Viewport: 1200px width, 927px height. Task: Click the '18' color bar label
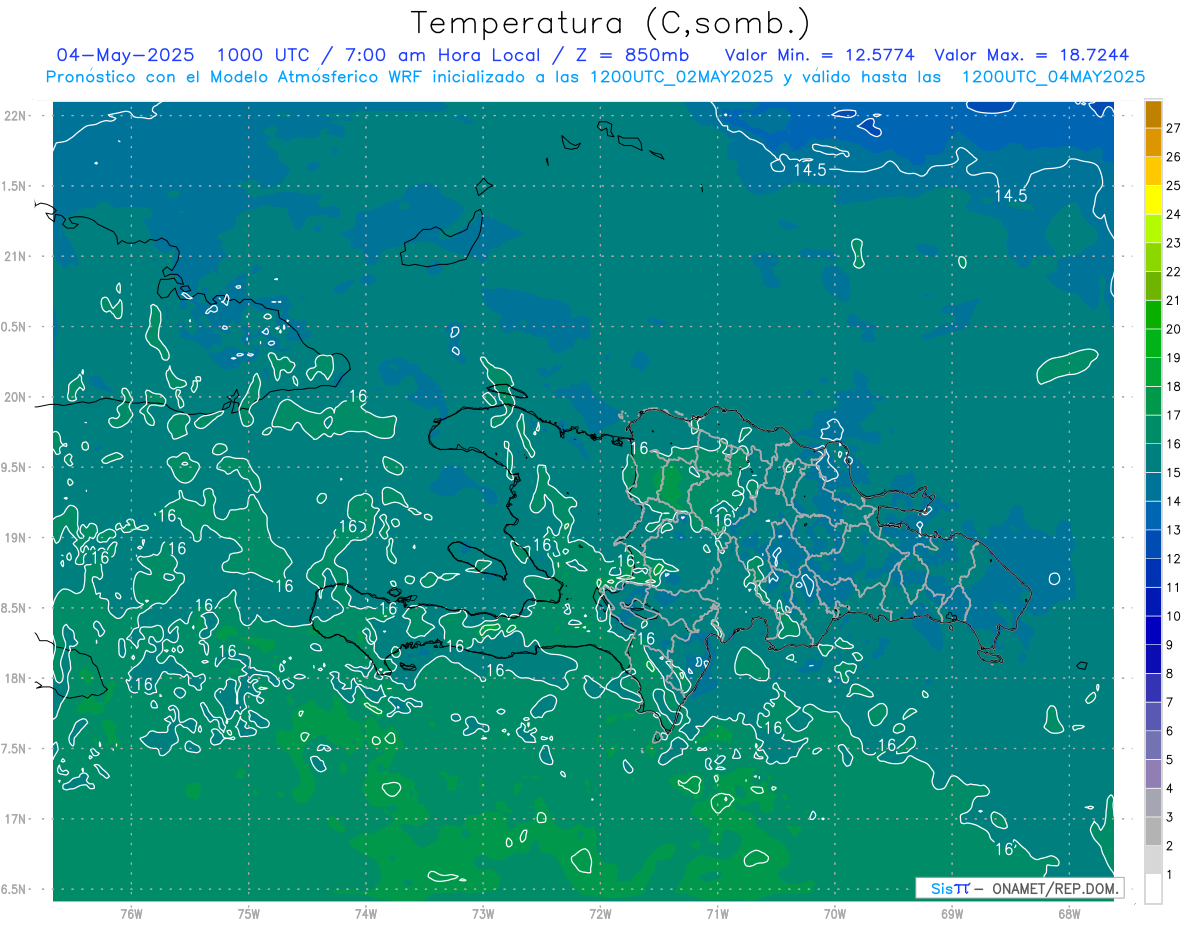coord(1174,387)
